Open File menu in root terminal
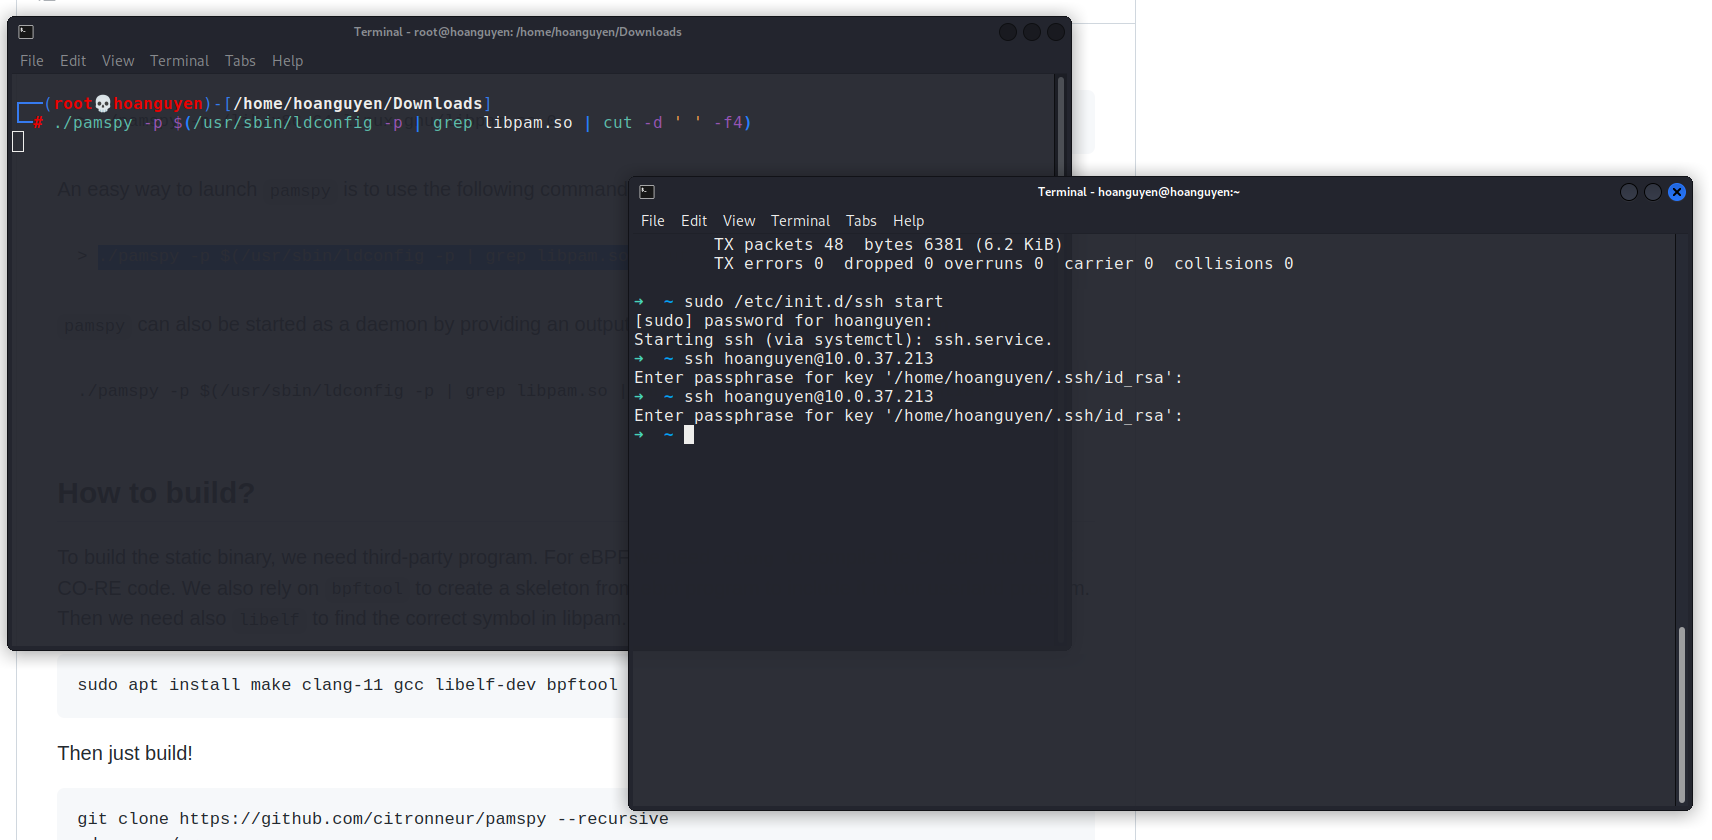 [x=32, y=61]
